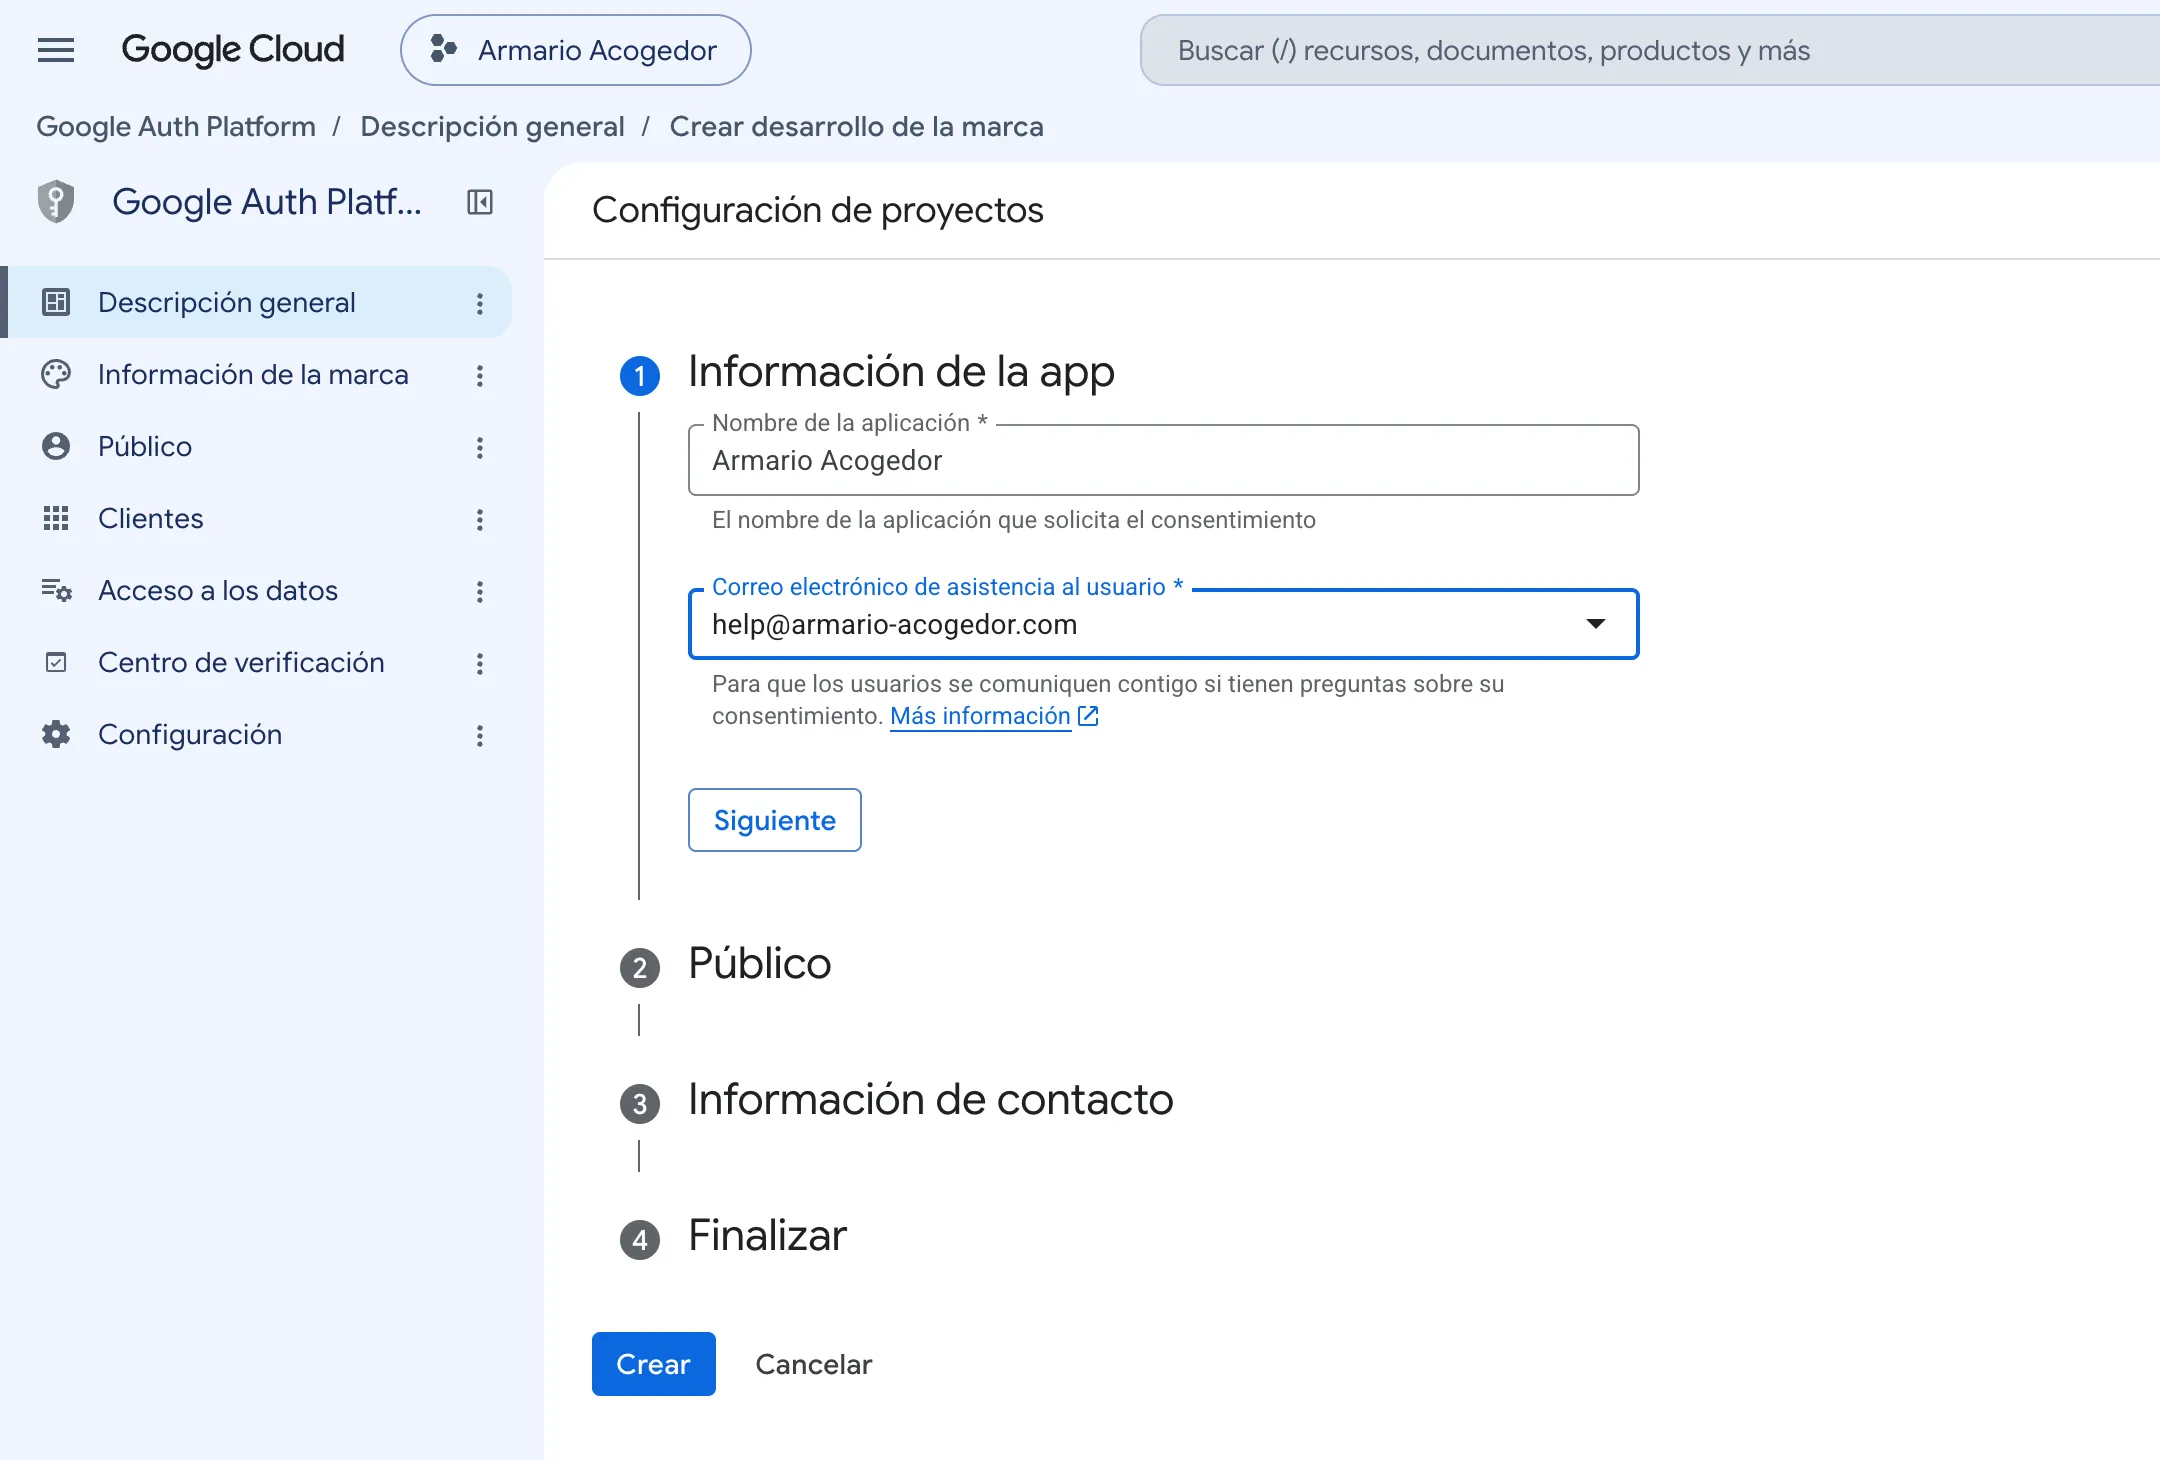Collapse the side navigation panel
The image size is (2160, 1460).
(x=480, y=202)
